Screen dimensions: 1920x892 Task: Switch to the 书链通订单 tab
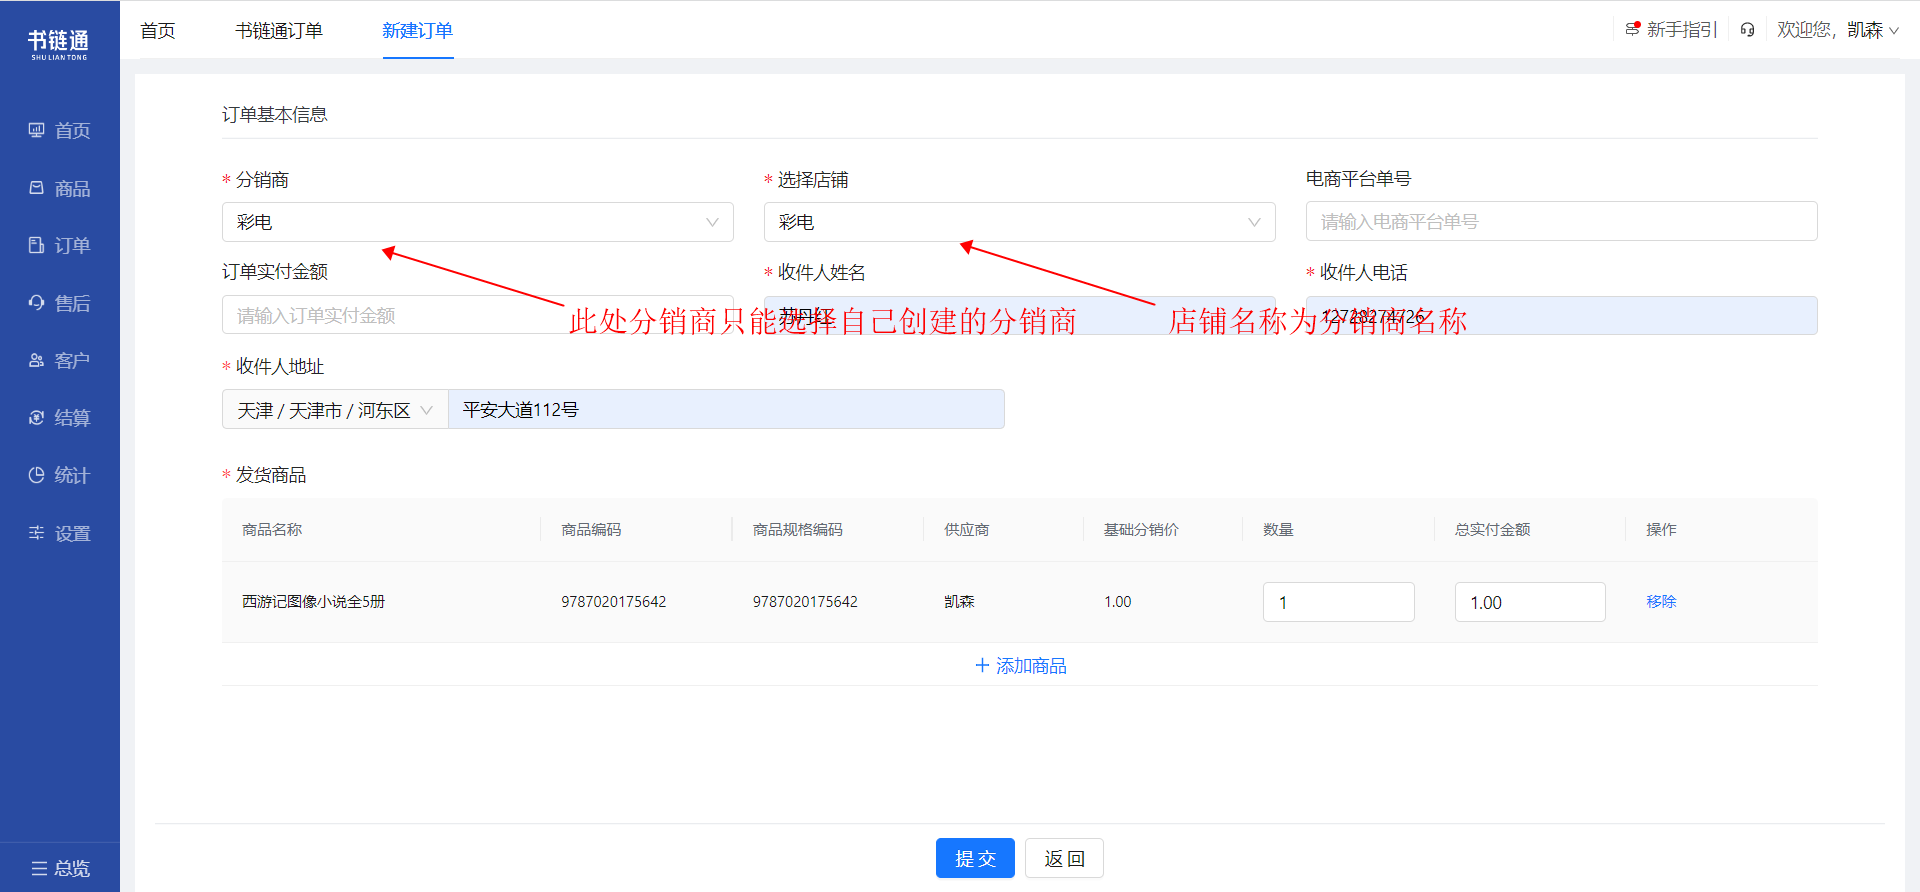(279, 30)
